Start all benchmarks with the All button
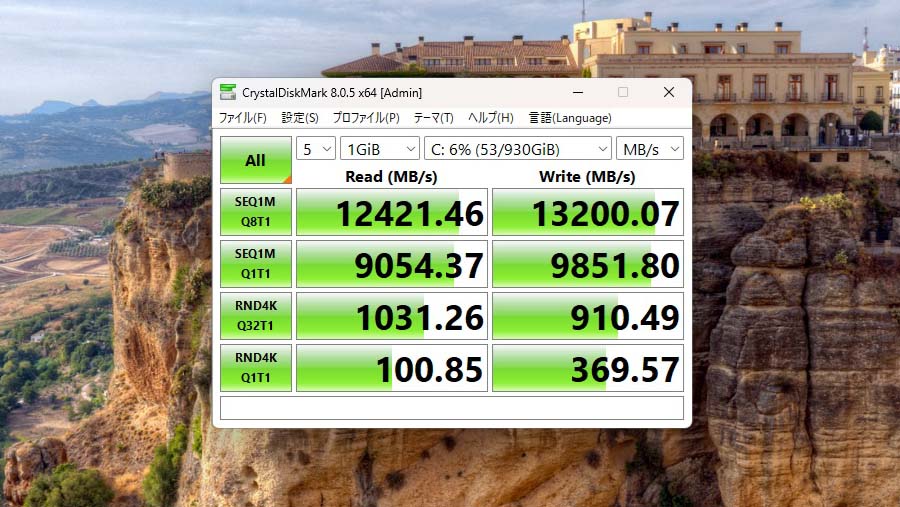 256,160
